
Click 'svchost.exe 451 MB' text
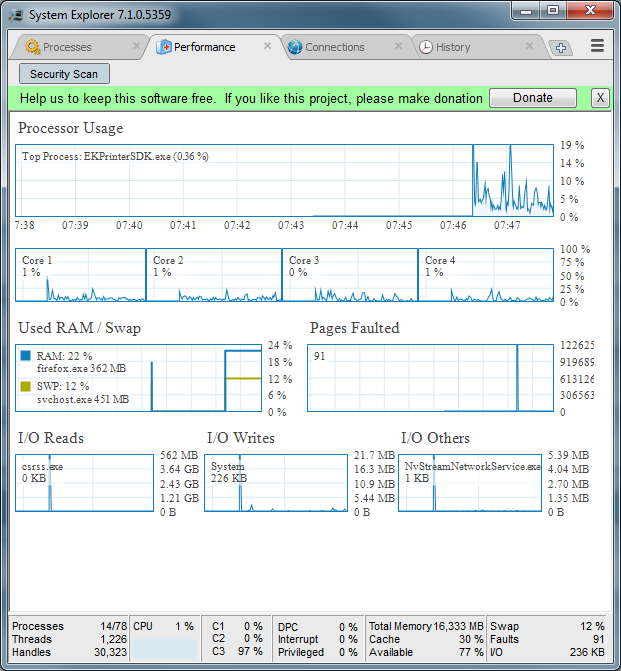pos(83,400)
